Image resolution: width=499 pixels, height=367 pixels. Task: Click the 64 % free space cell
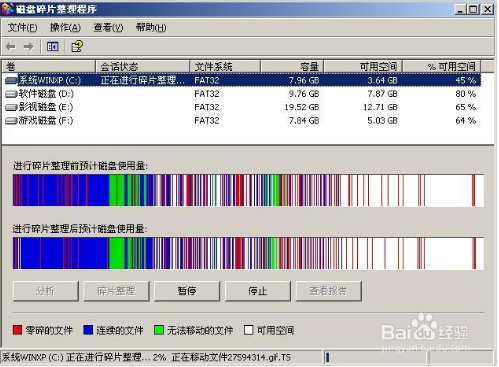tap(466, 121)
